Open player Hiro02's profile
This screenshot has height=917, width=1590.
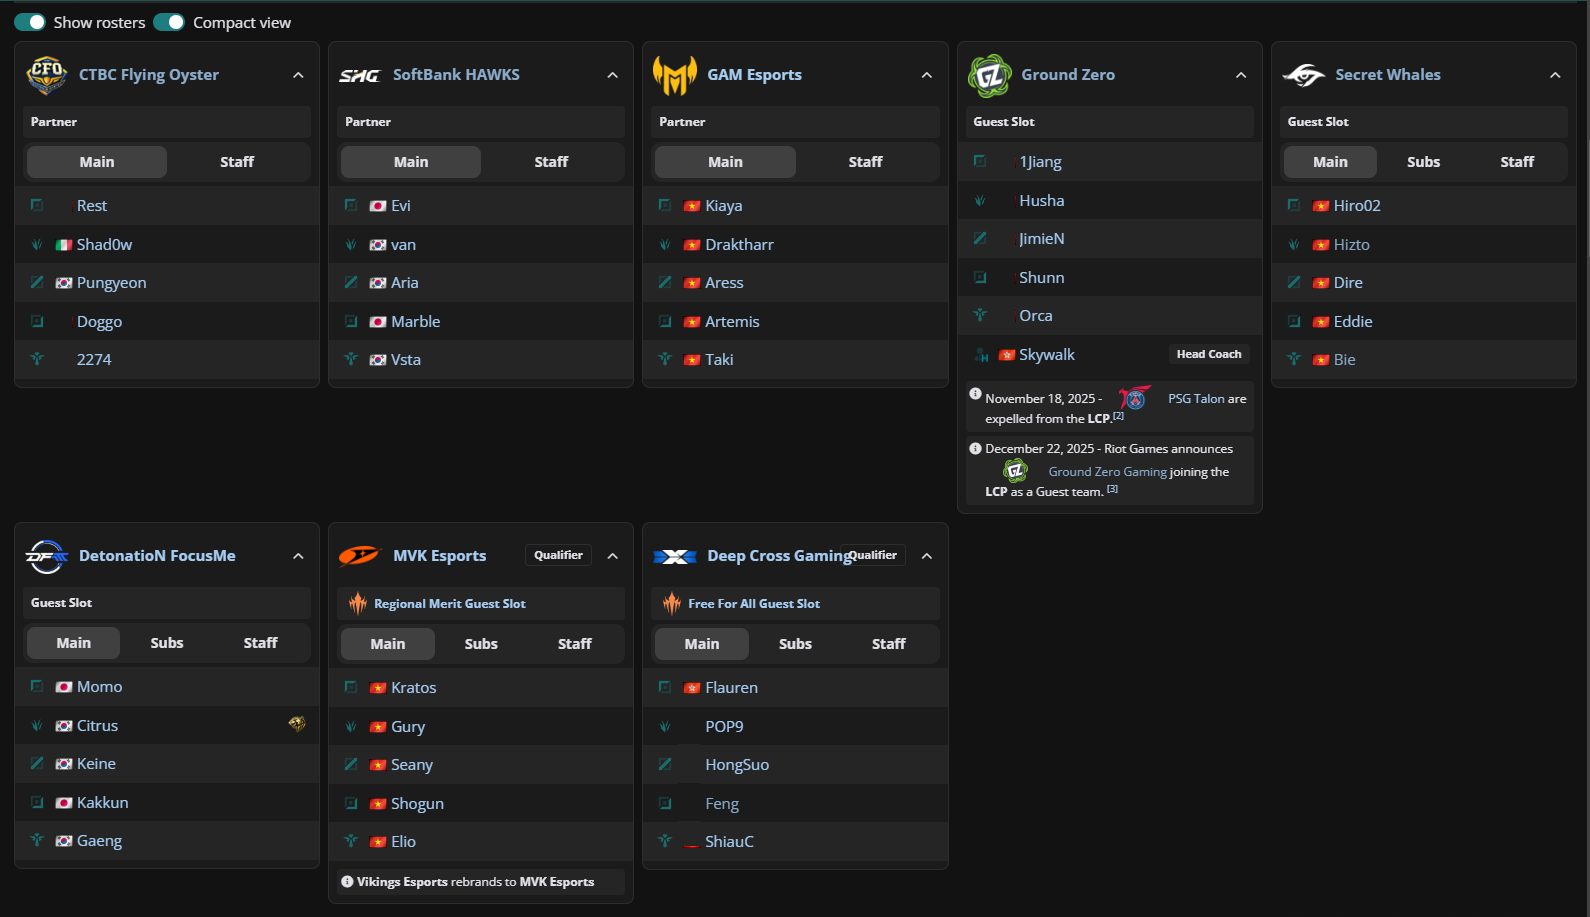click(x=1357, y=206)
